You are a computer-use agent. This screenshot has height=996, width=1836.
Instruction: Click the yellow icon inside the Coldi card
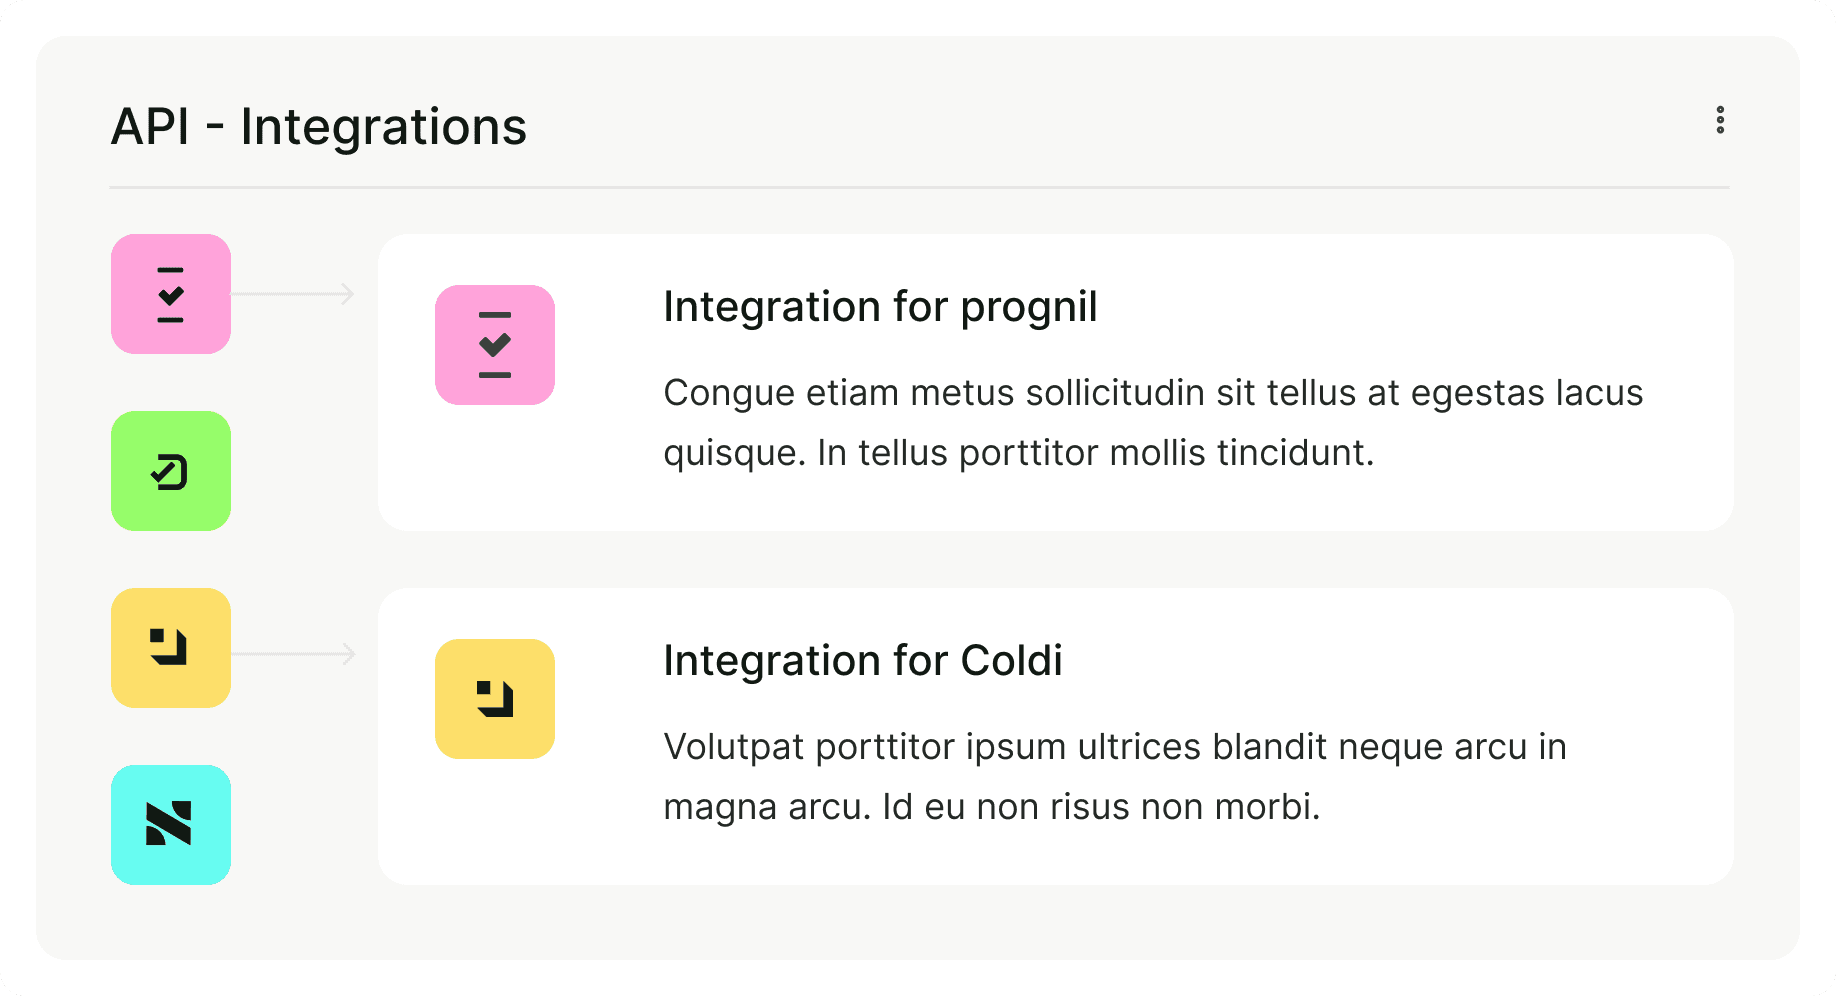[x=495, y=699]
